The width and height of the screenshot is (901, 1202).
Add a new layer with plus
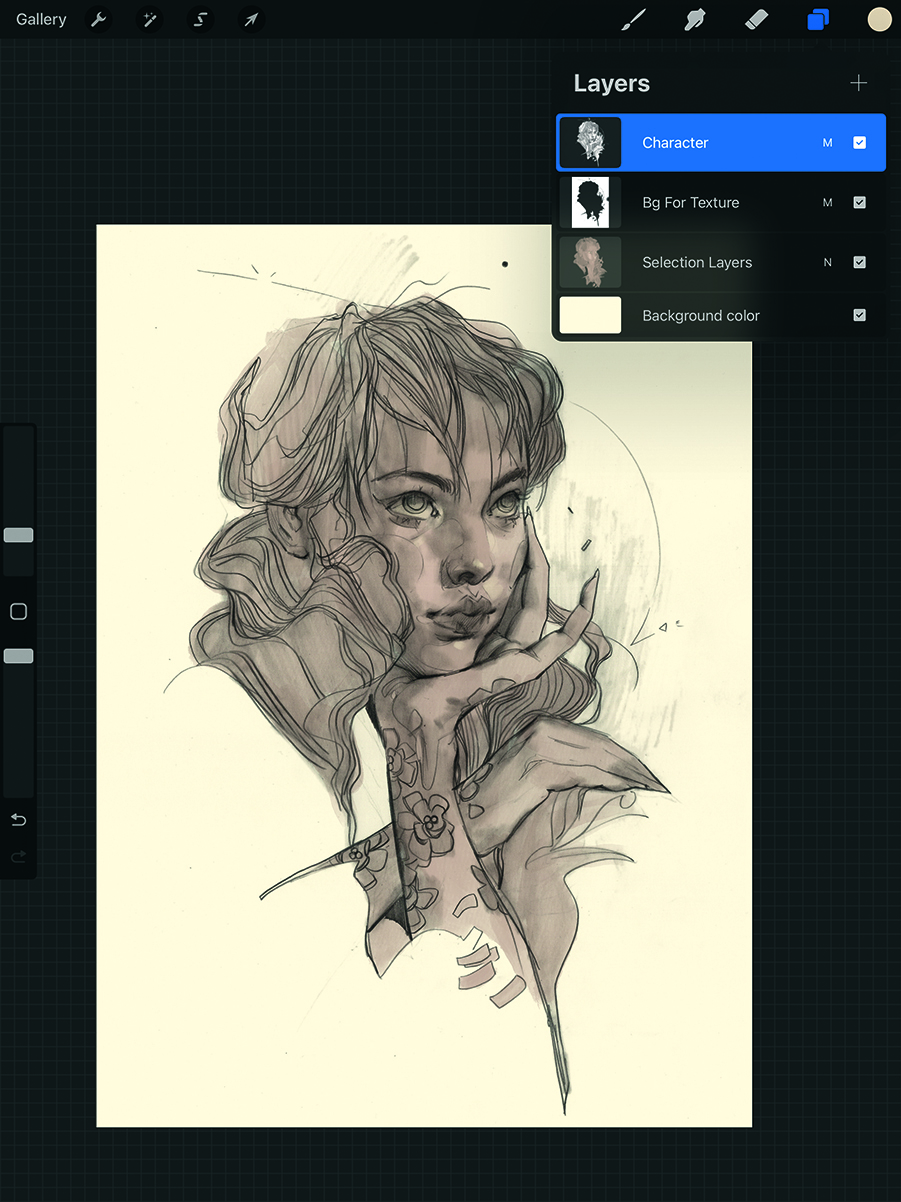(x=858, y=83)
